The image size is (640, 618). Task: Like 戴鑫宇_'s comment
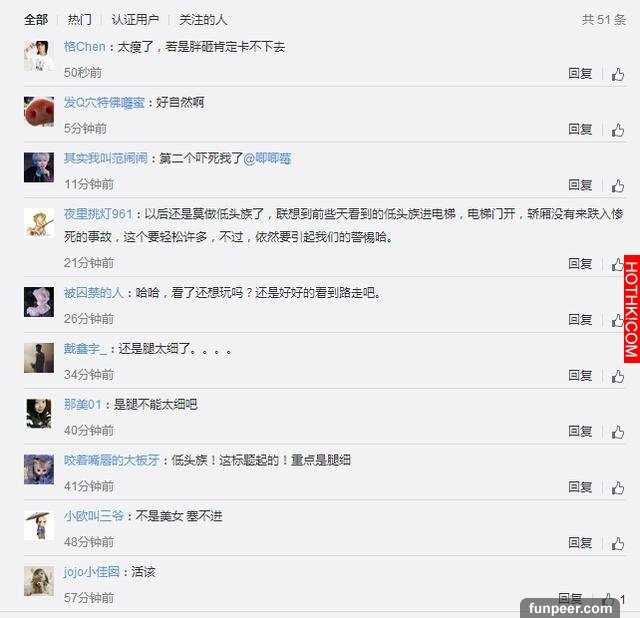point(618,376)
